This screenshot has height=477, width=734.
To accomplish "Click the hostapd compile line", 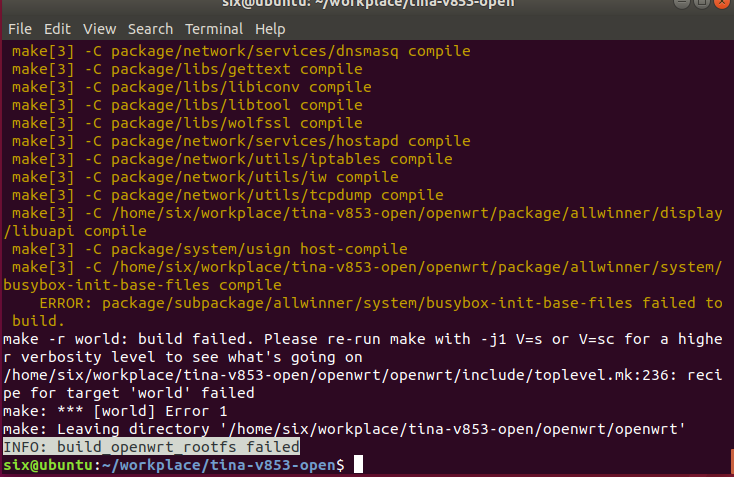I will (x=241, y=141).
